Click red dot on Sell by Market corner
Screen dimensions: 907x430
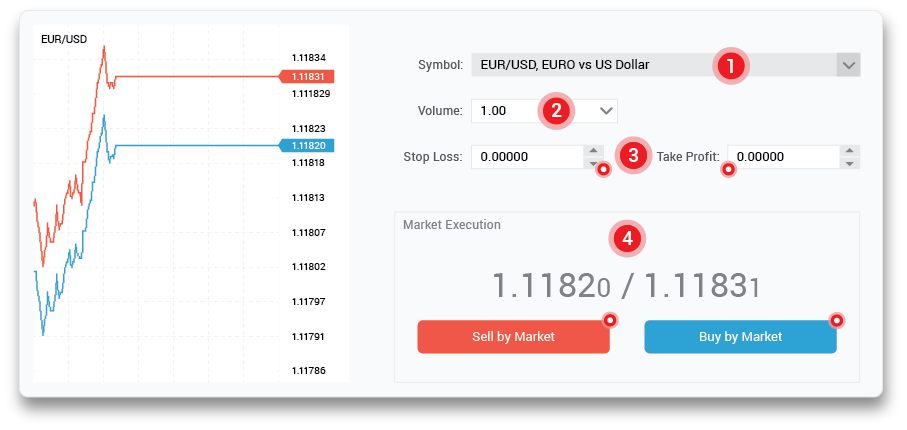tap(609, 321)
